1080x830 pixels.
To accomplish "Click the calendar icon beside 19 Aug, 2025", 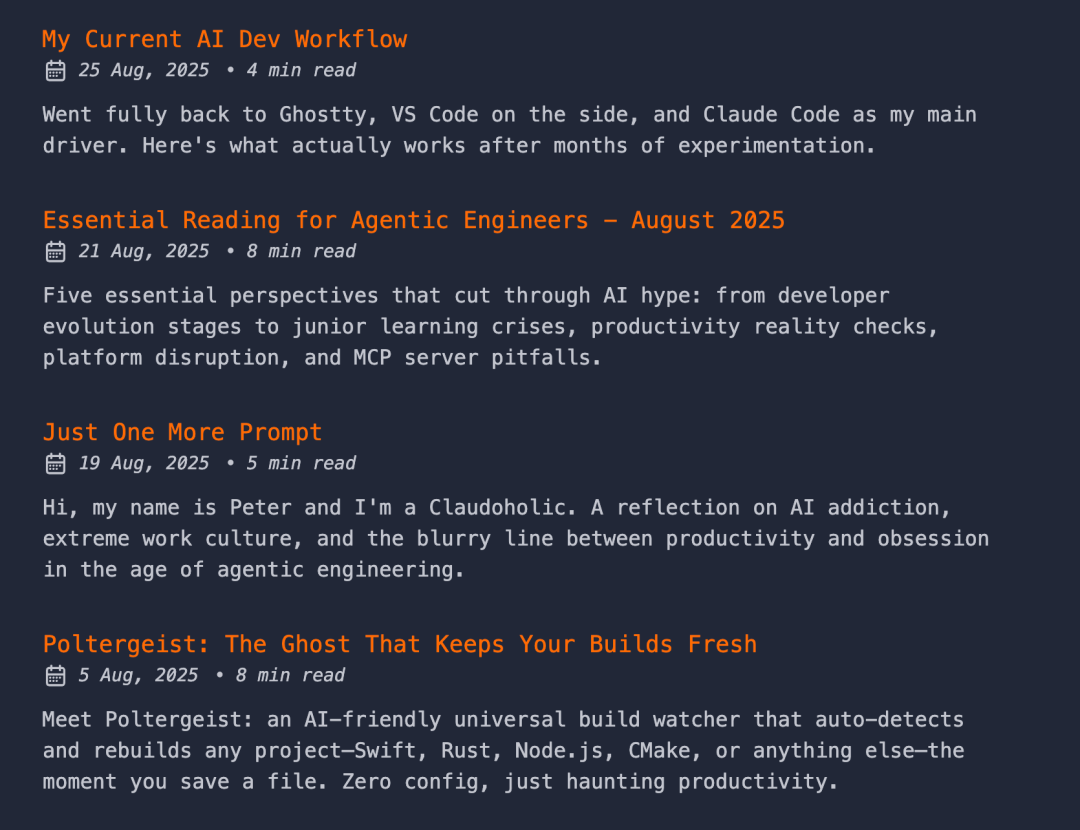I will 56,463.
